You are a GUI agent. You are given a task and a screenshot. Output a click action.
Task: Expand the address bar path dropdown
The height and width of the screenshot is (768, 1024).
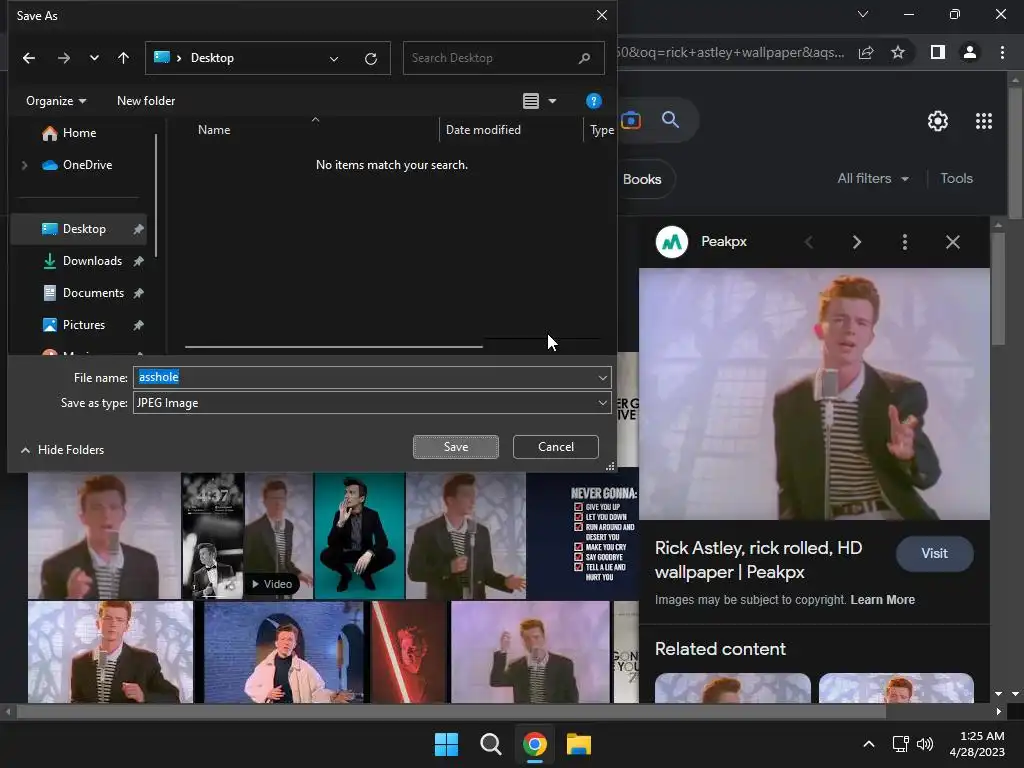click(334, 59)
